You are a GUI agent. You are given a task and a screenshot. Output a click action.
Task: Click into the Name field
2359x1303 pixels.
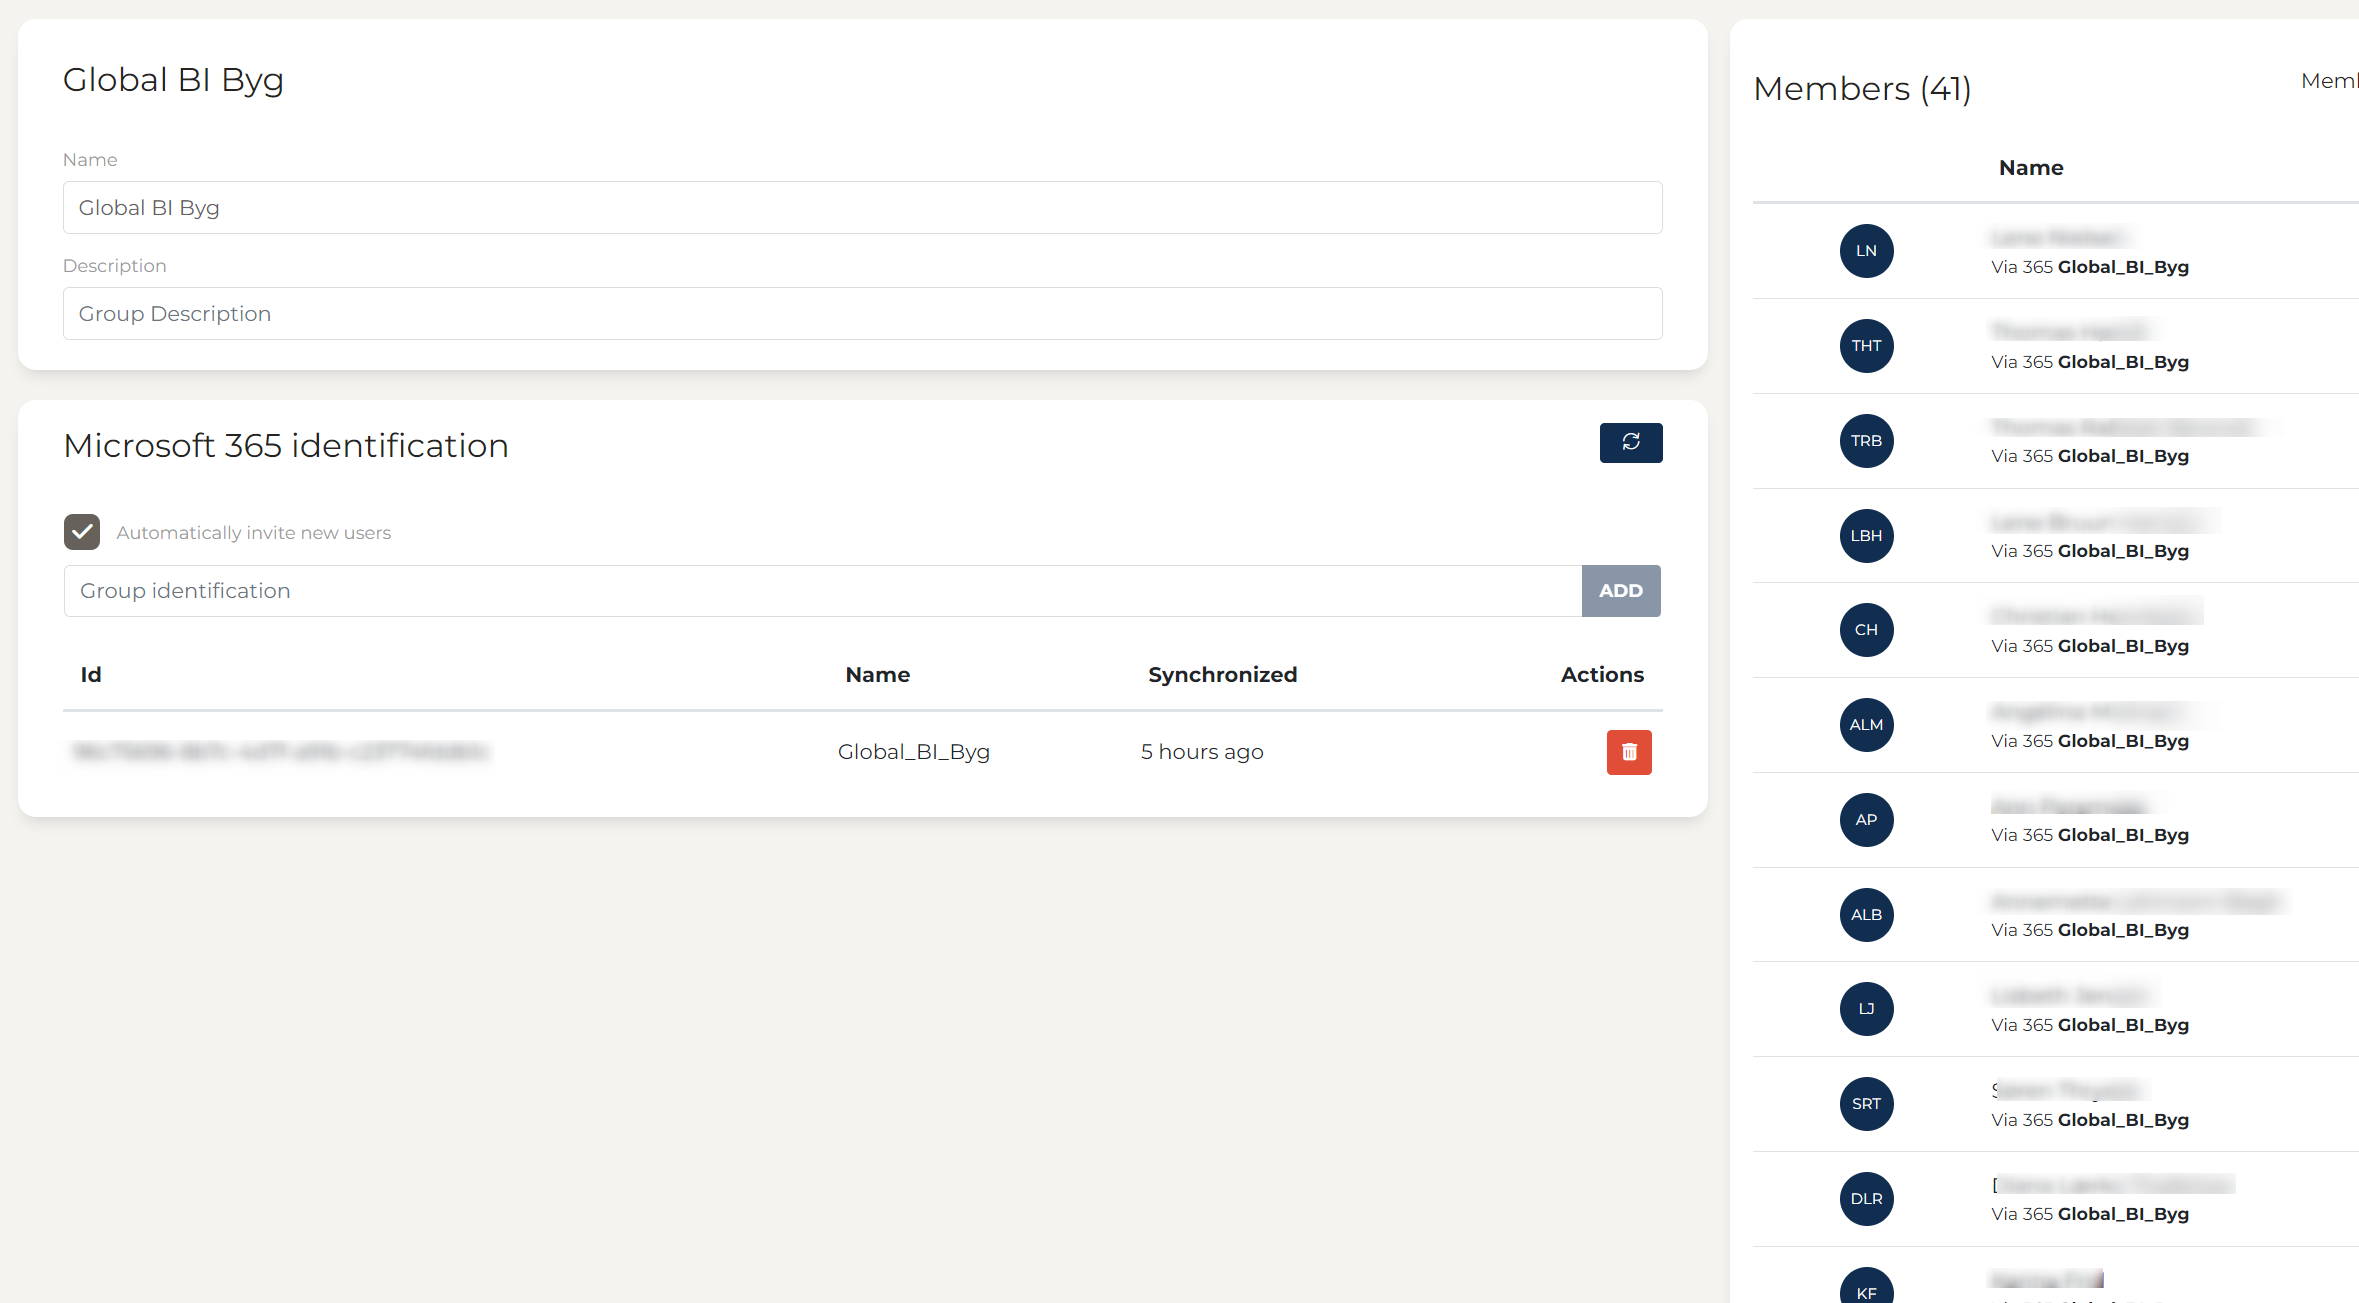point(860,208)
